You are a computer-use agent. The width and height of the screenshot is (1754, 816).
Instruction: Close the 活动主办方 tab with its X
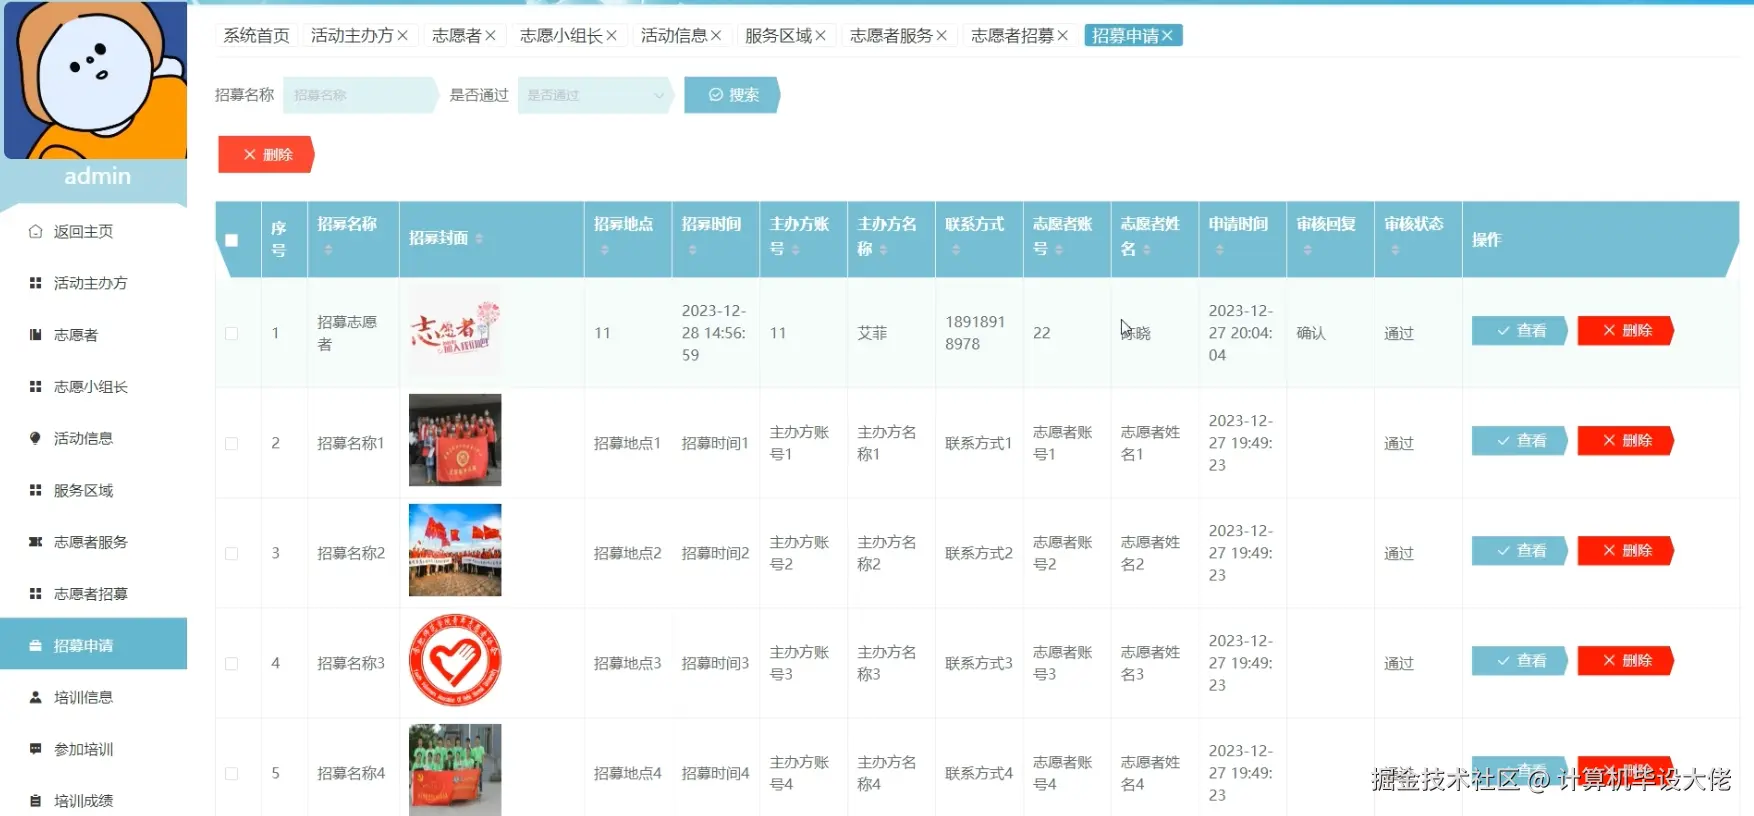point(403,35)
